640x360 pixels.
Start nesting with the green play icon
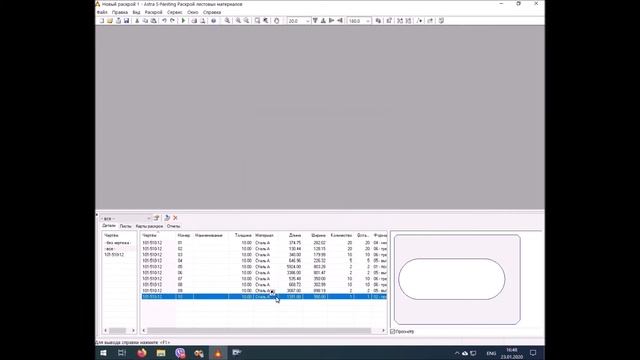click(183, 20)
